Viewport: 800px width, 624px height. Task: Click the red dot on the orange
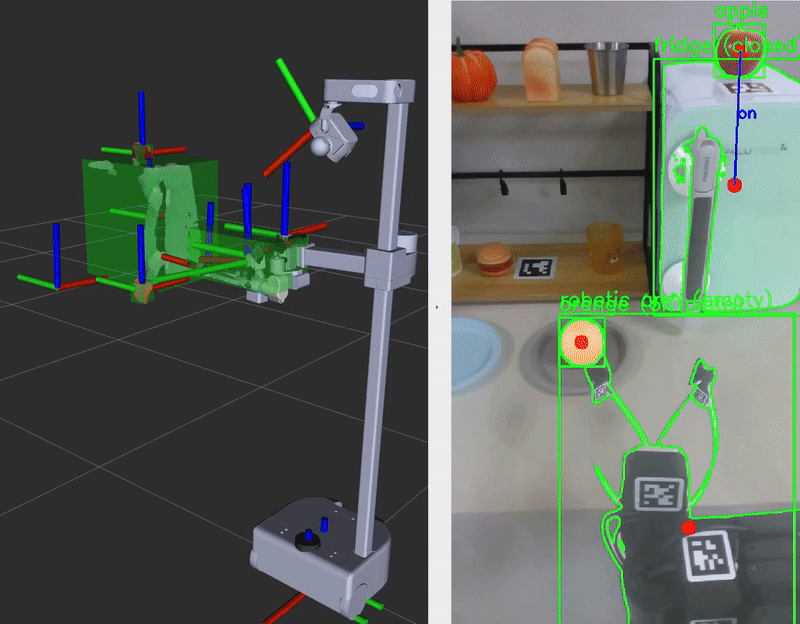tap(581, 342)
